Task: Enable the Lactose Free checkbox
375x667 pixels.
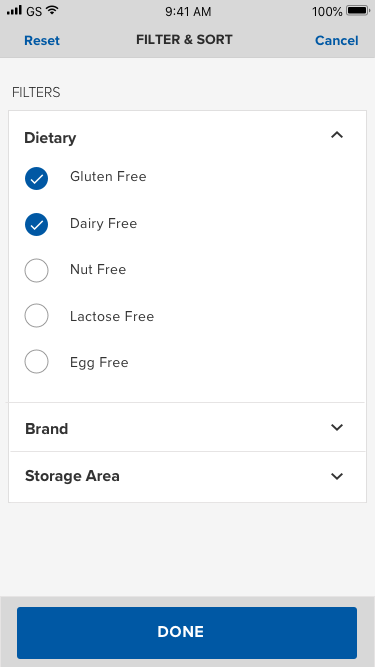Action: click(37, 316)
